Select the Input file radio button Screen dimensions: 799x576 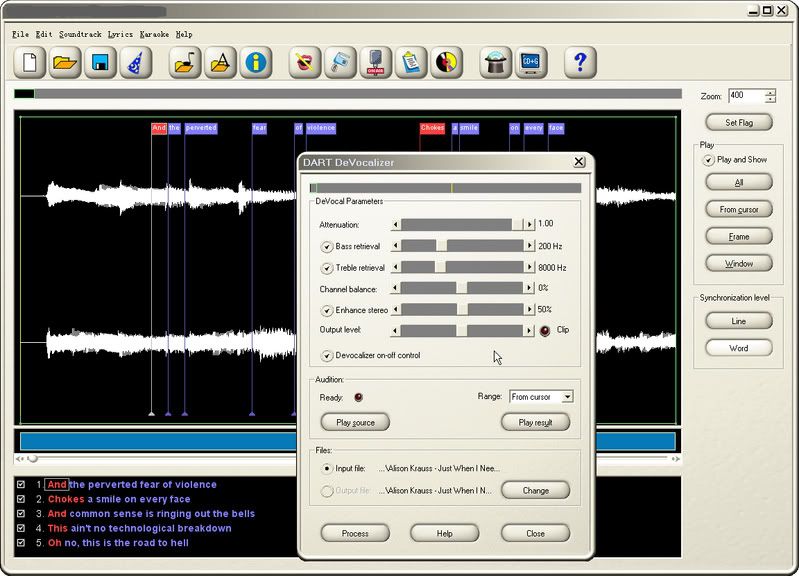point(326,467)
